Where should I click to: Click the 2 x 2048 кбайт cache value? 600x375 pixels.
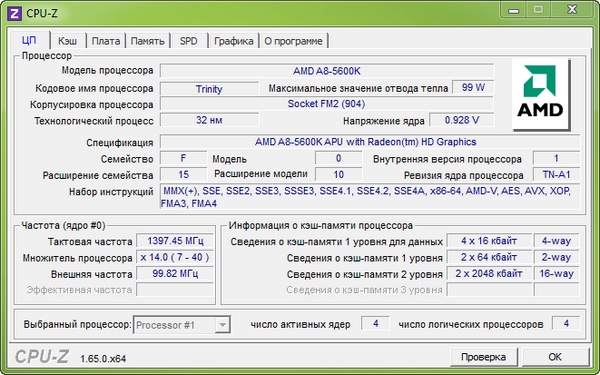coord(489,274)
